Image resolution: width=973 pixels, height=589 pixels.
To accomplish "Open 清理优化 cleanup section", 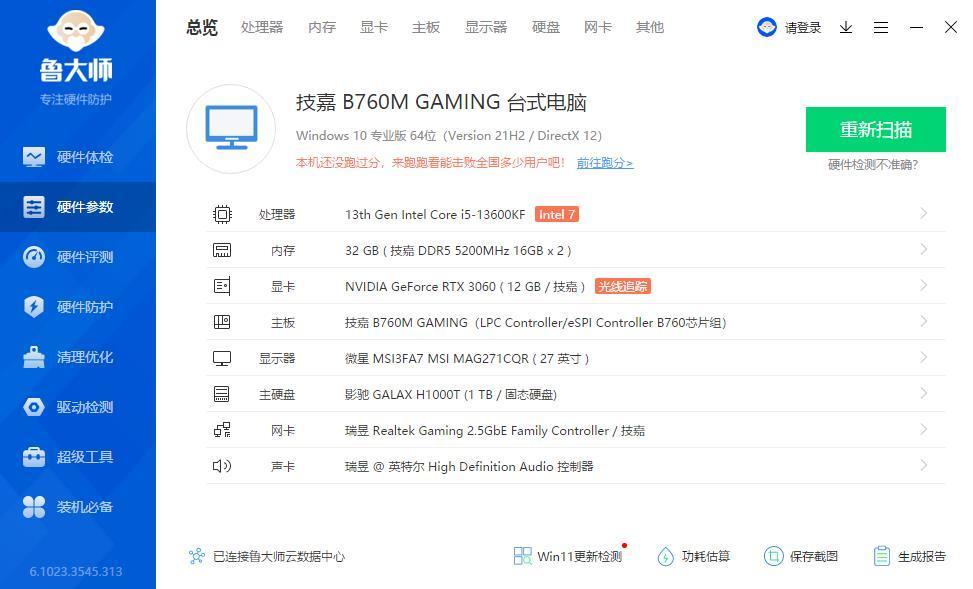I will [78, 357].
